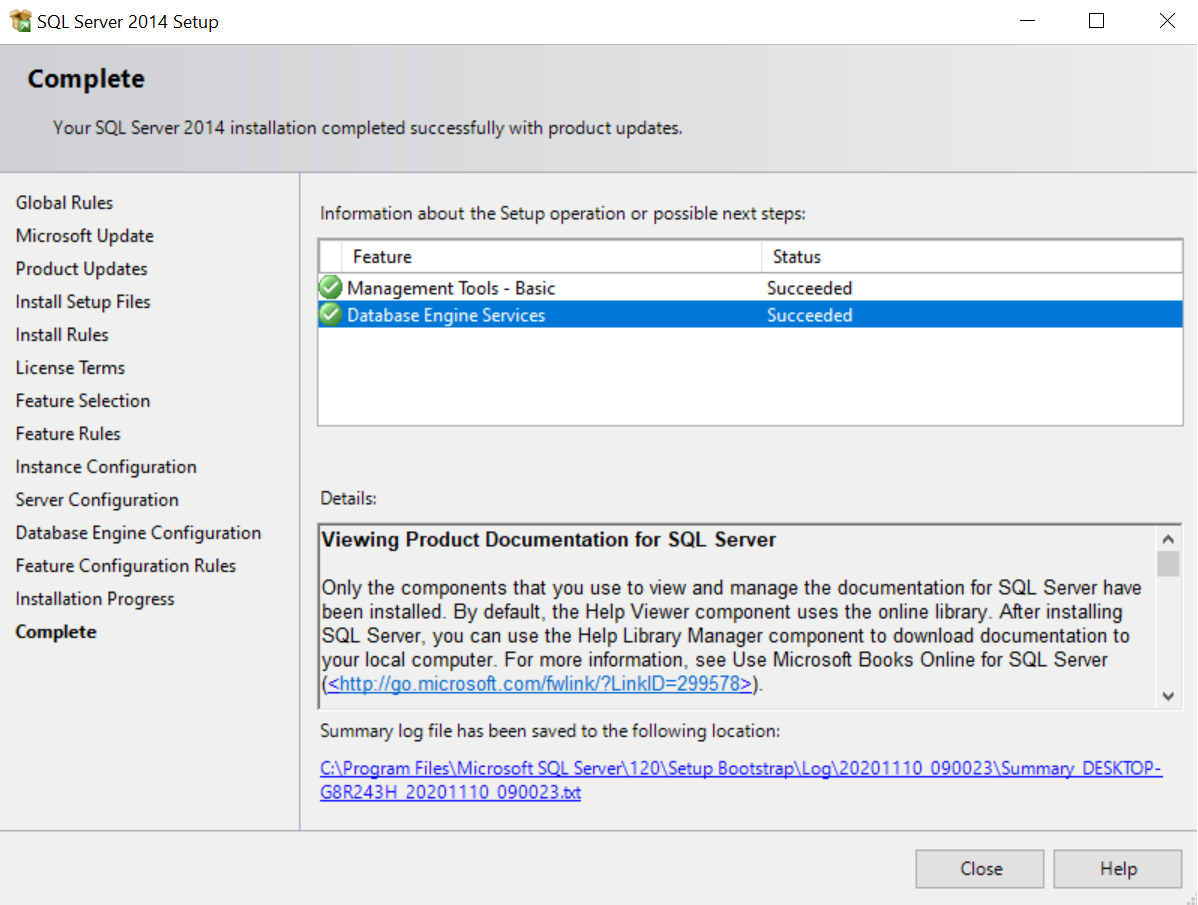Select Install Rules step
Screen dimensions: 1198x905
[x=62, y=335]
